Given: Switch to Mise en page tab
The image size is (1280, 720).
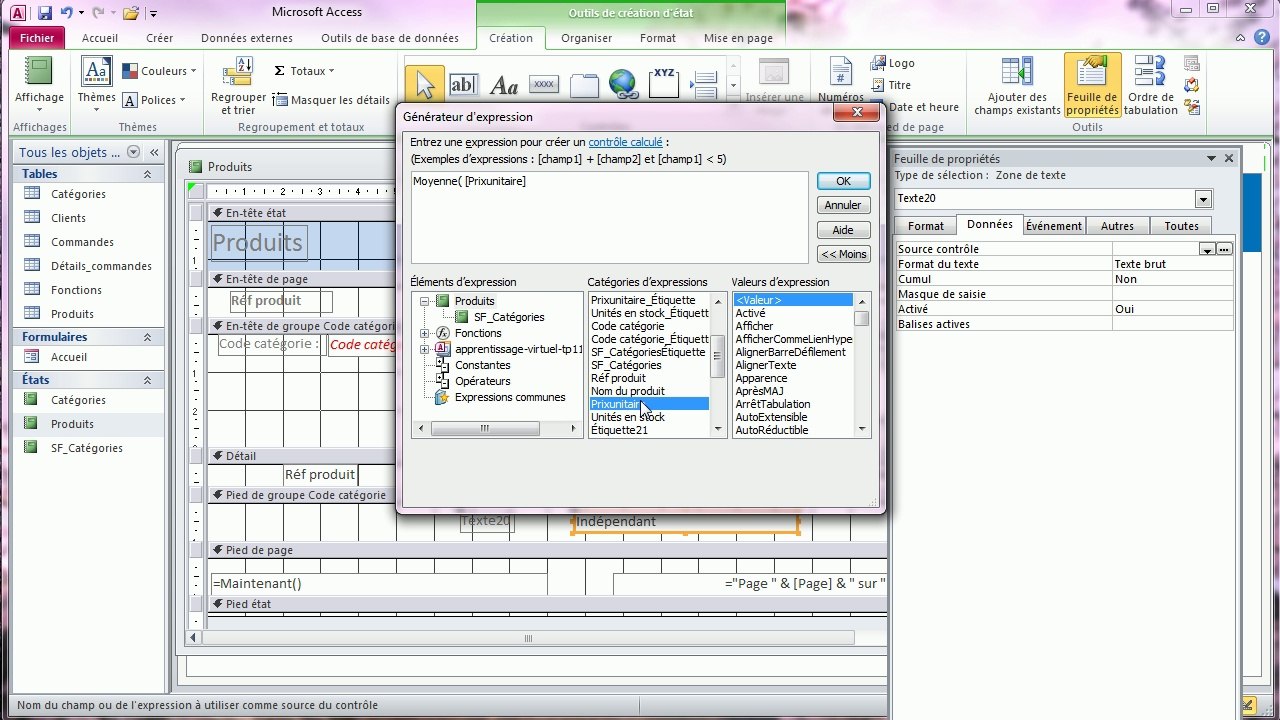Looking at the screenshot, I should coord(738,38).
